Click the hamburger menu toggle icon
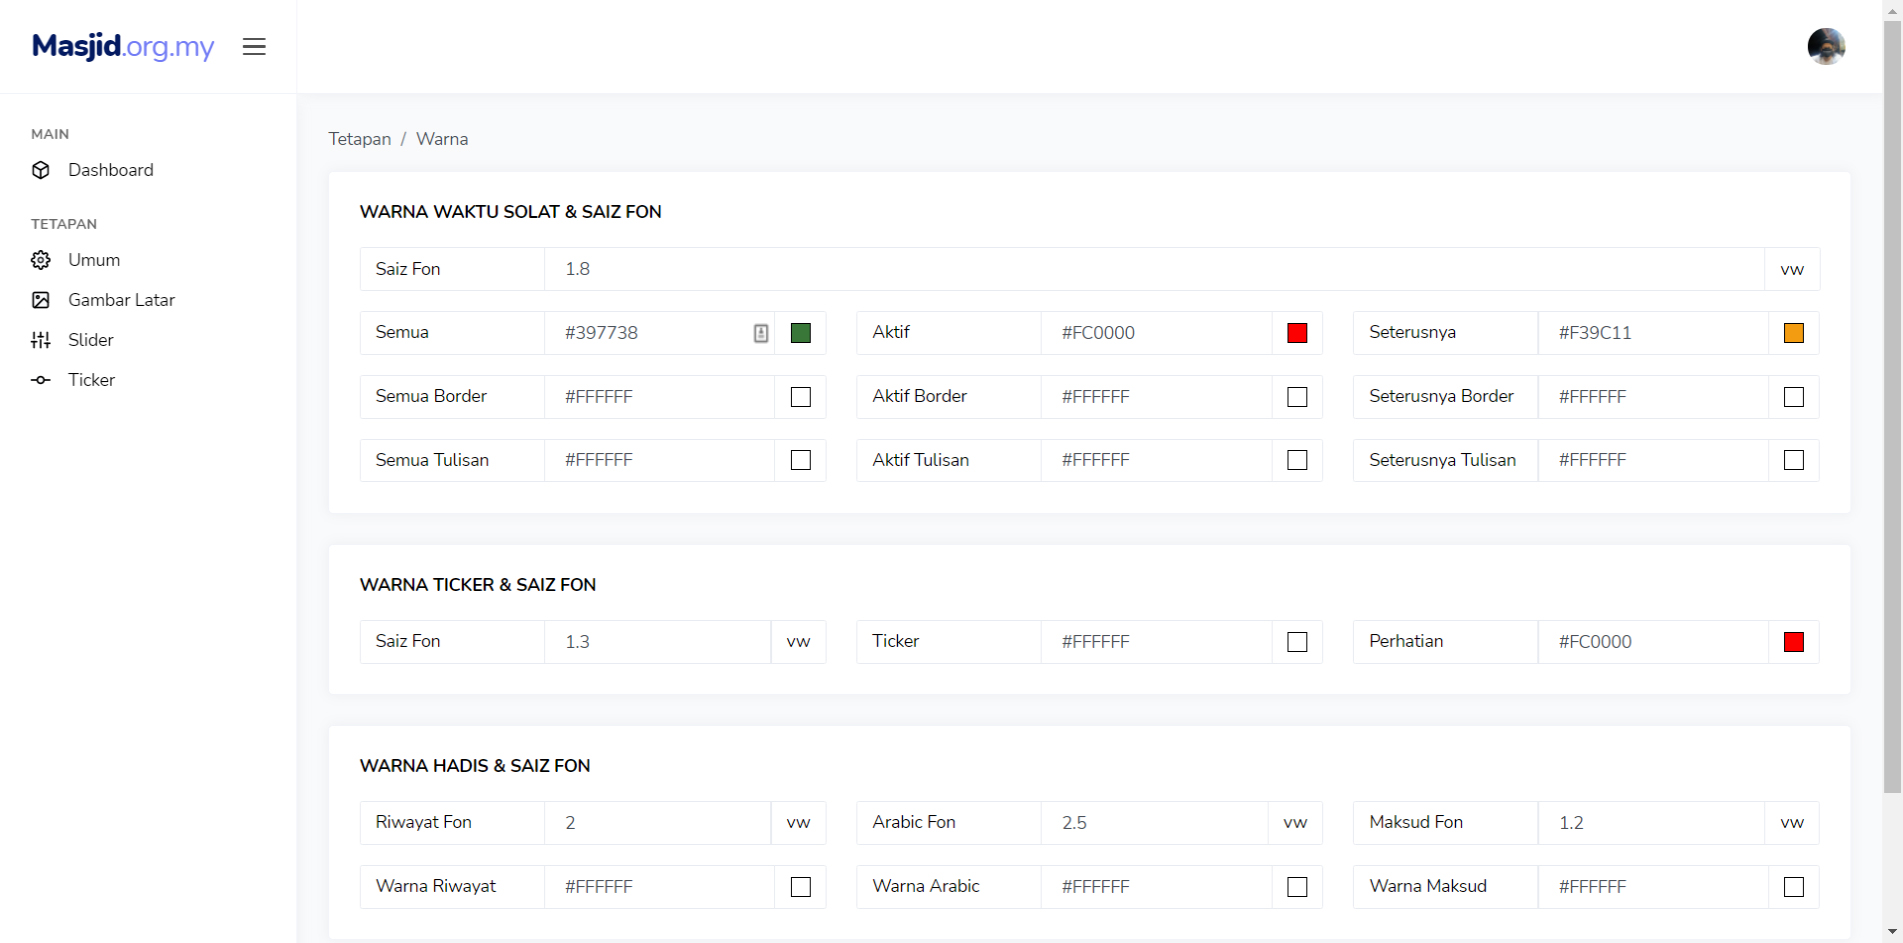Image resolution: width=1903 pixels, height=943 pixels. 254,47
